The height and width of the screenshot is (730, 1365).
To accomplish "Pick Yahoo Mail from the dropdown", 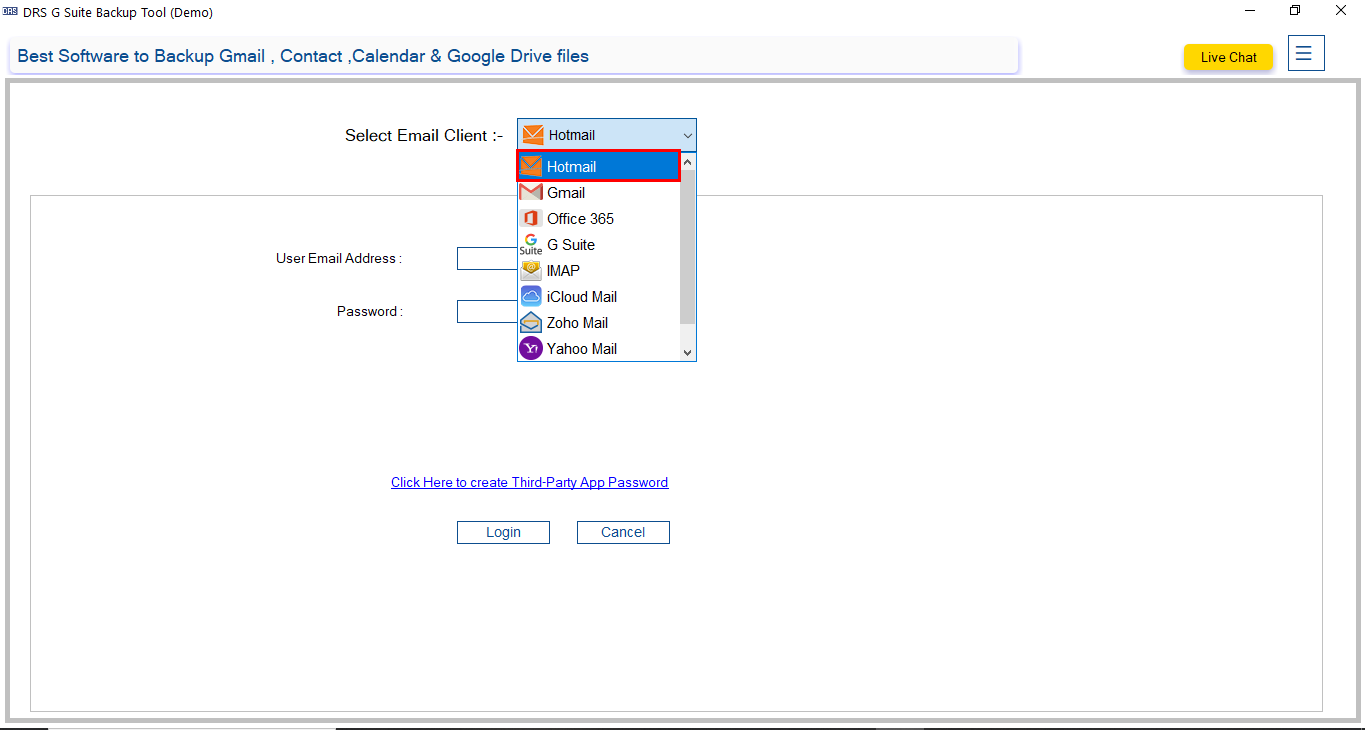I will pos(581,349).
